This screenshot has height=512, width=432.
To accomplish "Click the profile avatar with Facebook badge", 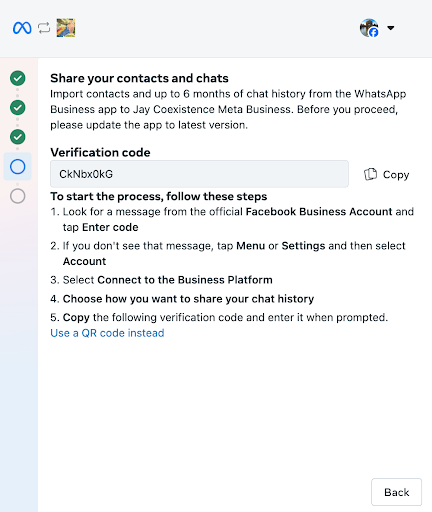I will (369, 28).
